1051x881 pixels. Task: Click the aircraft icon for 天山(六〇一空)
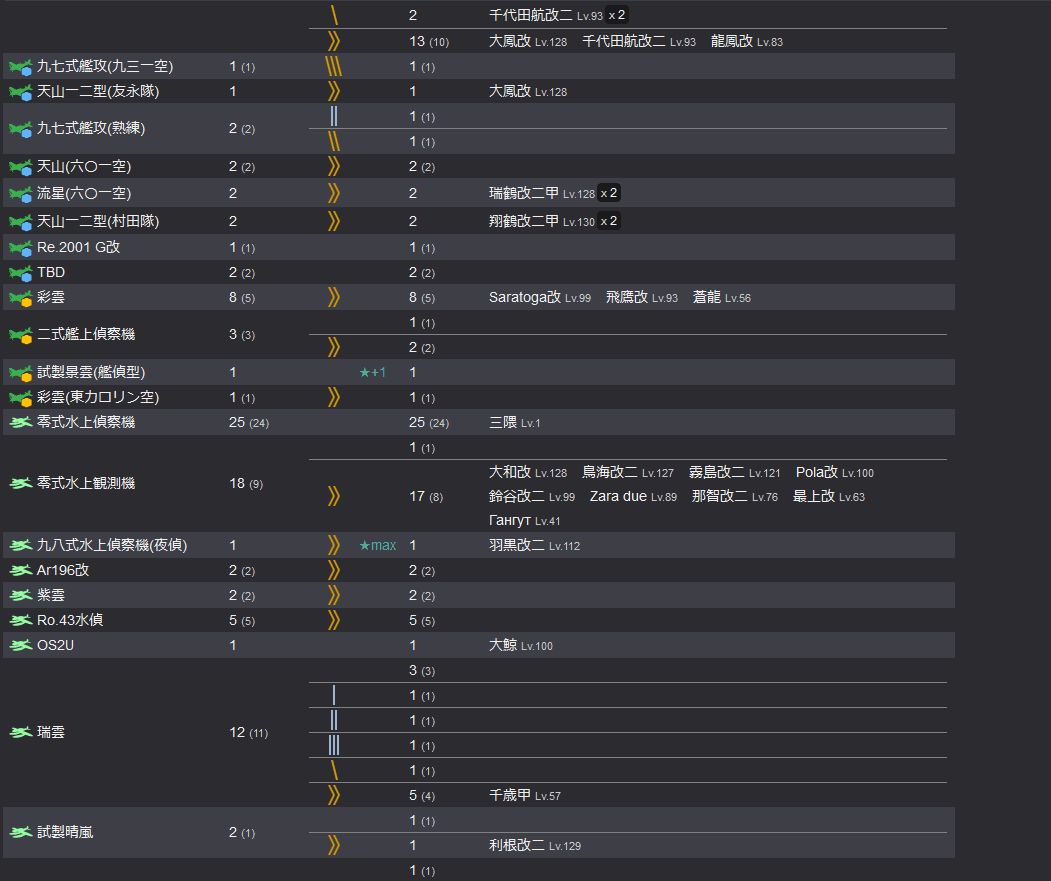click(x=21, y=167)
